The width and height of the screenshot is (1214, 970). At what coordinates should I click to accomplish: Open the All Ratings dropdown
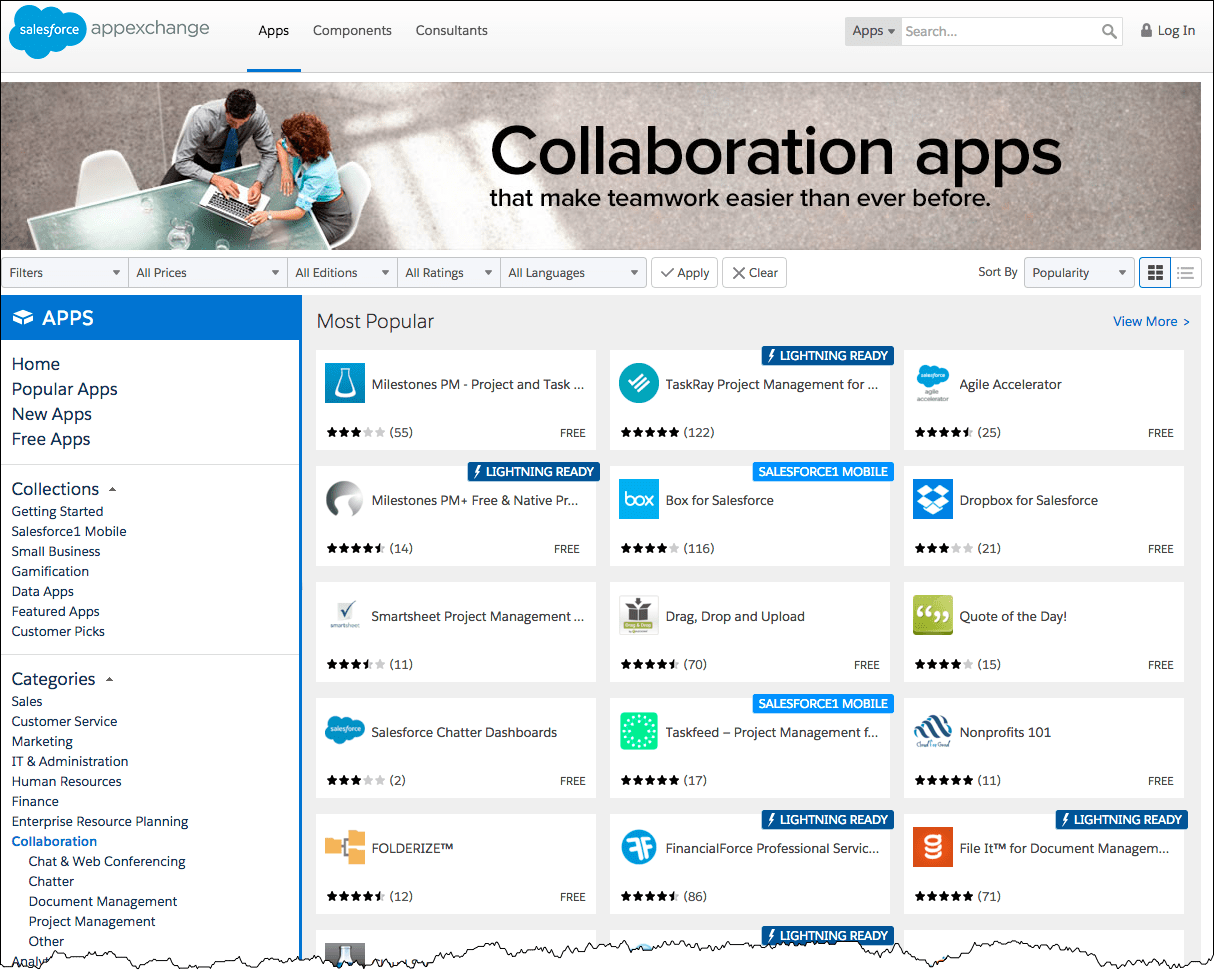(x=449, y=272)
